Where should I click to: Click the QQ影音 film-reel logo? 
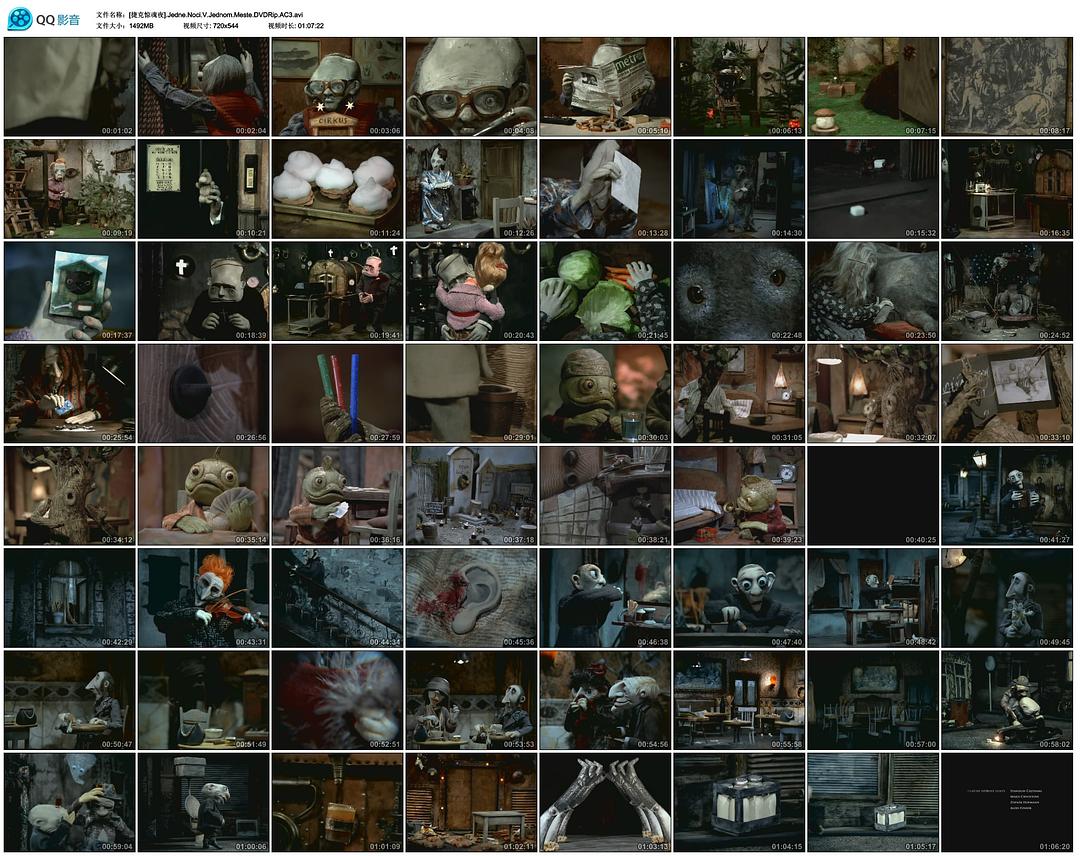[x=20, y=19]
